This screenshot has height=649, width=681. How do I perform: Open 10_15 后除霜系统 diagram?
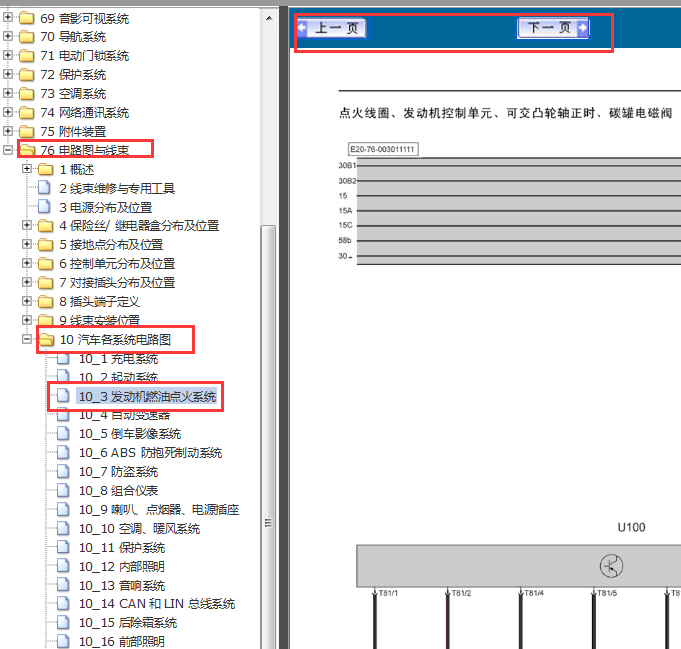click(x=128, y=623)
